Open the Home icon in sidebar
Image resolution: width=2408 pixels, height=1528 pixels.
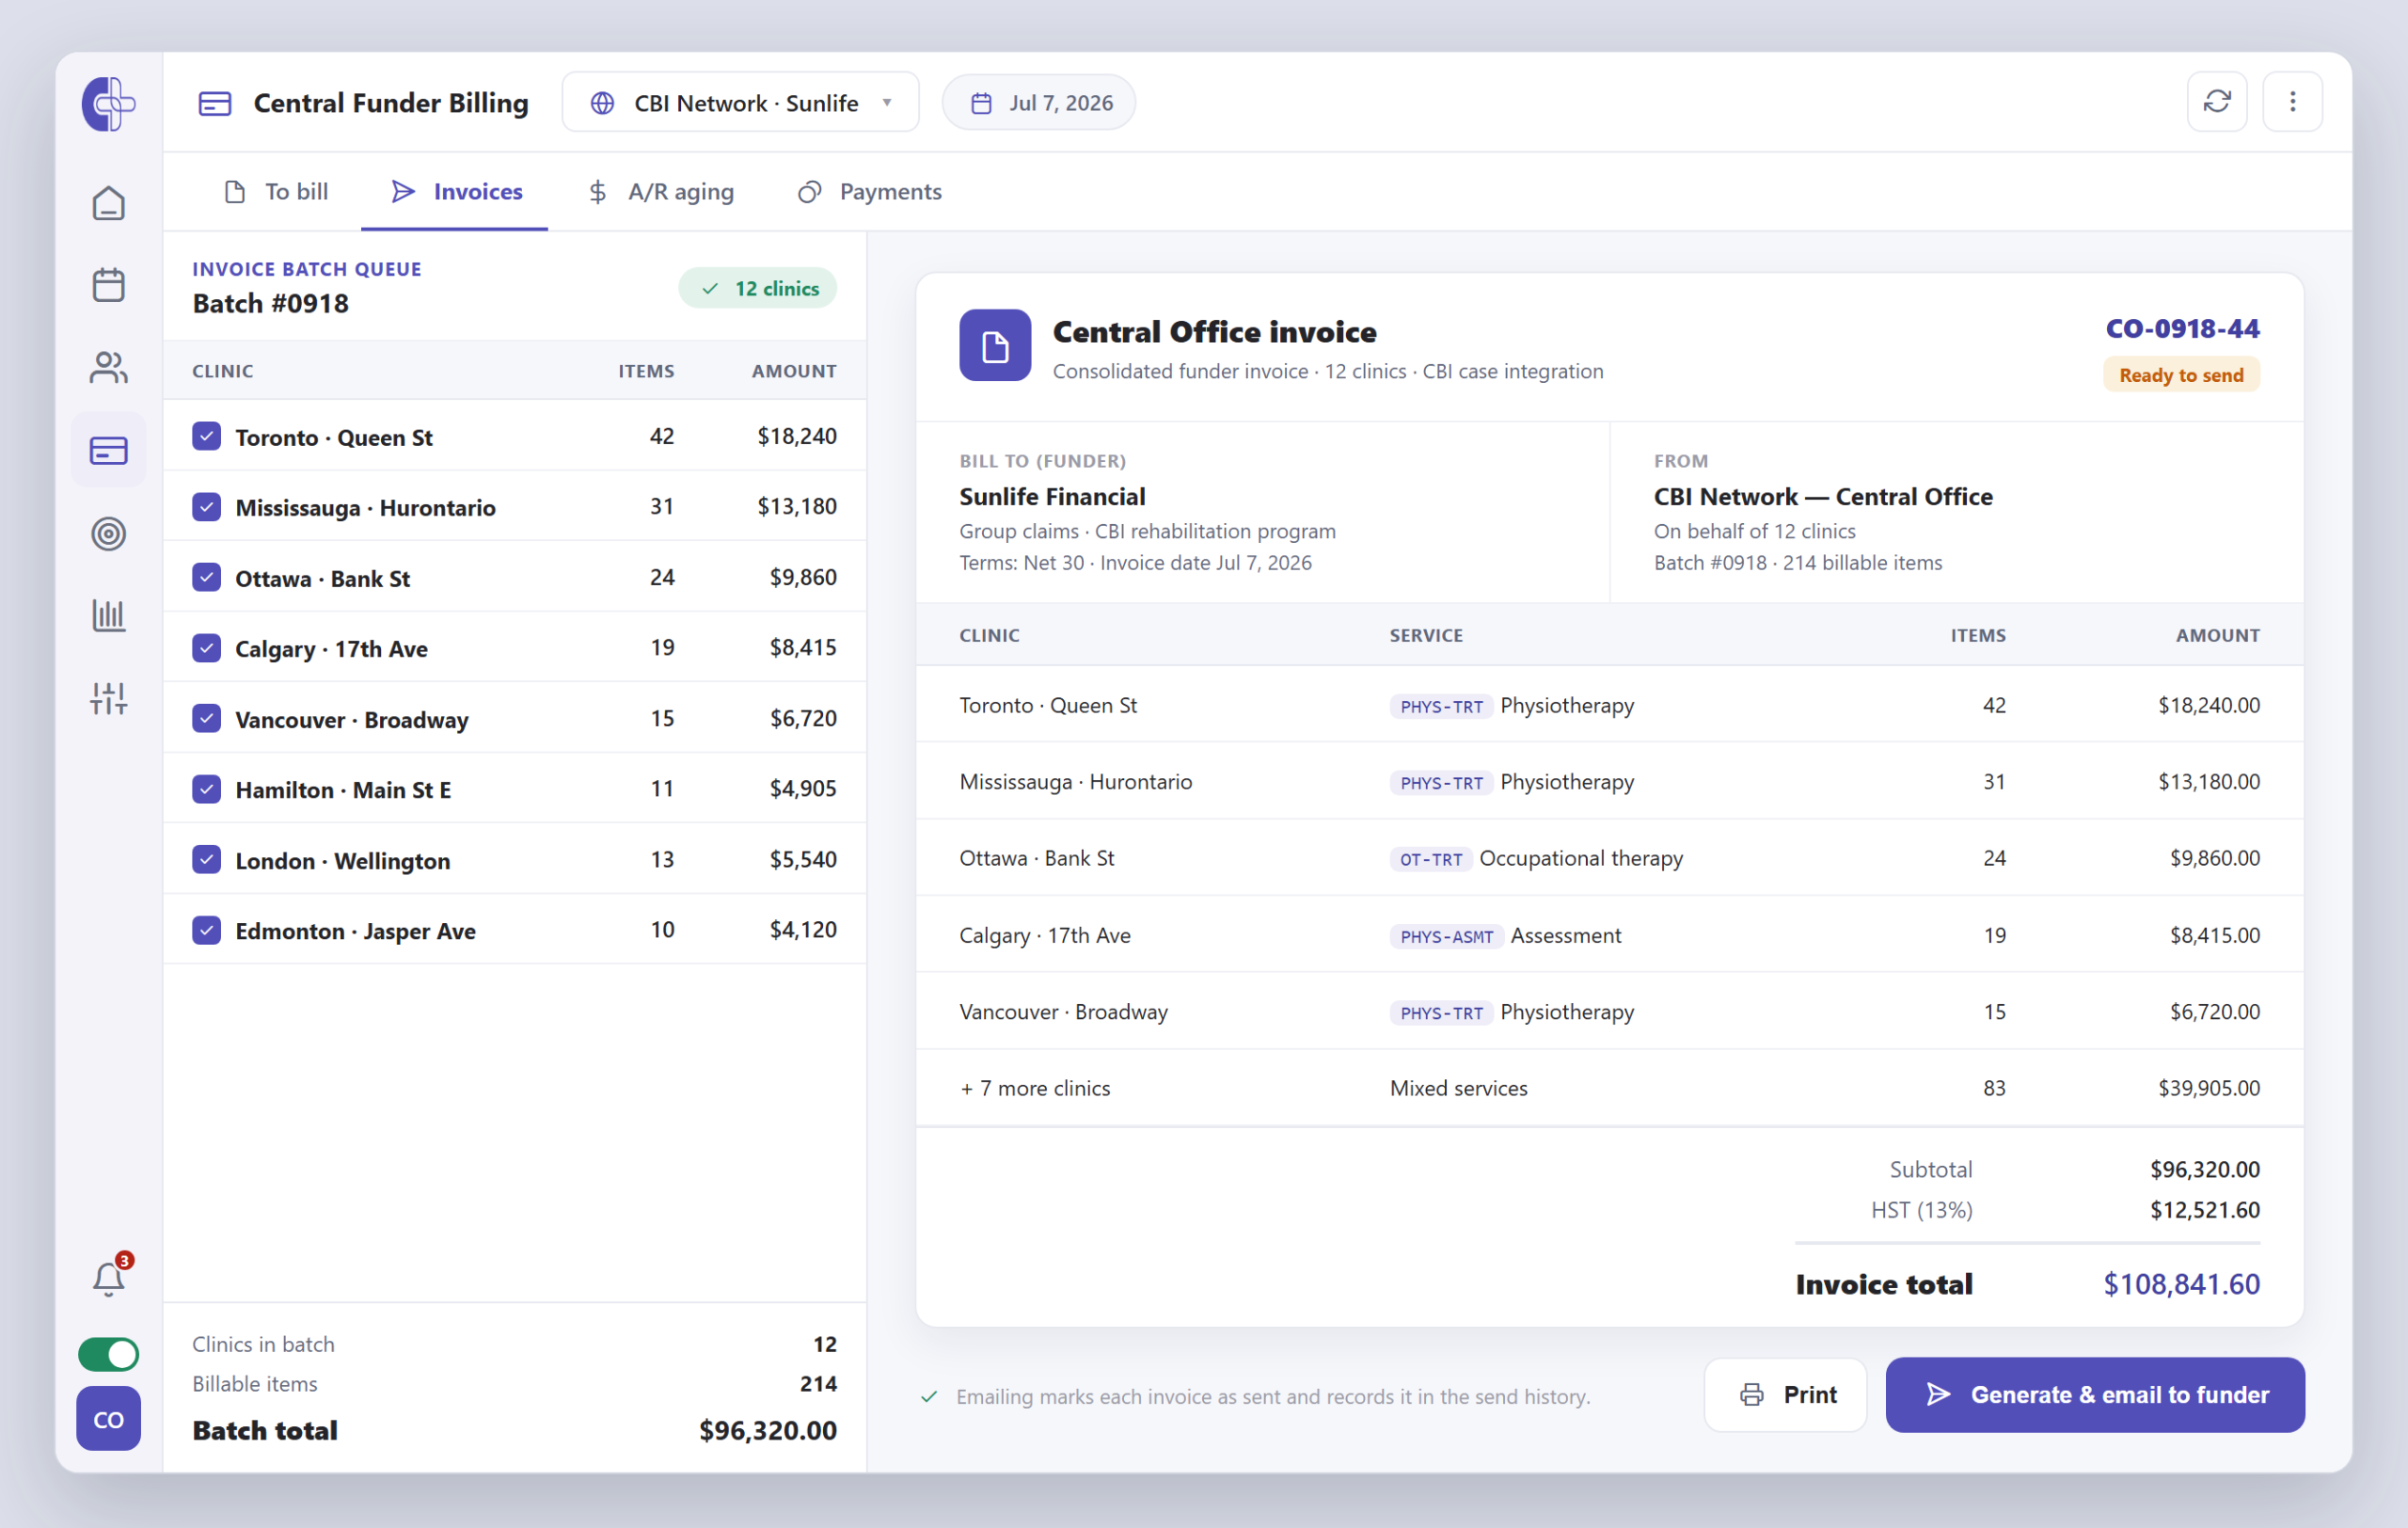pos(108,203)
